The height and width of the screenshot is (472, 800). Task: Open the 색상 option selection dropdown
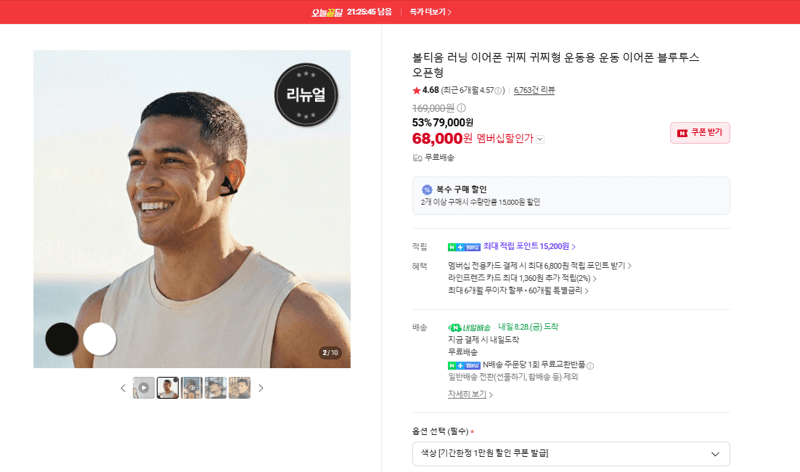[571, 454]
